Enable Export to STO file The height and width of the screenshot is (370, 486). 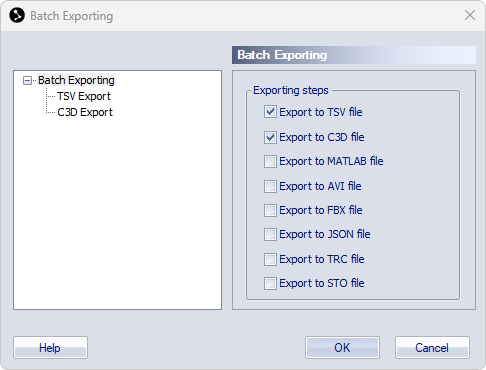(x=270, y=283)
